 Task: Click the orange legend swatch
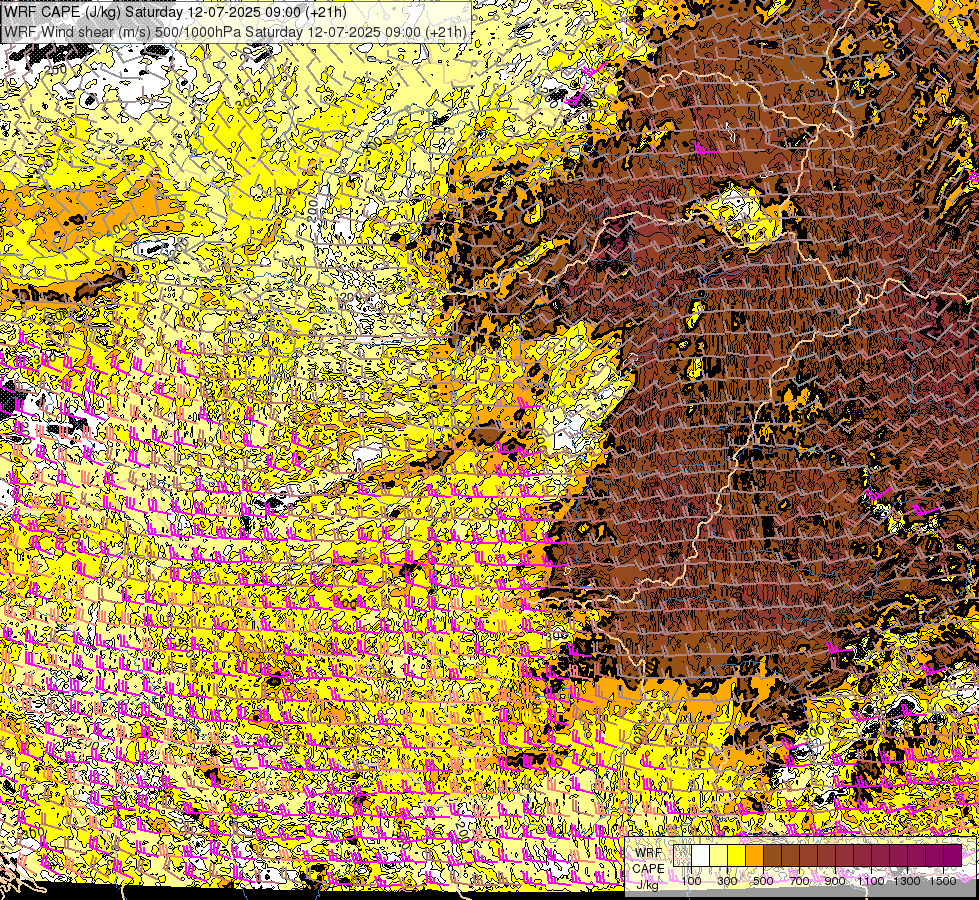(x=754, y=855)
